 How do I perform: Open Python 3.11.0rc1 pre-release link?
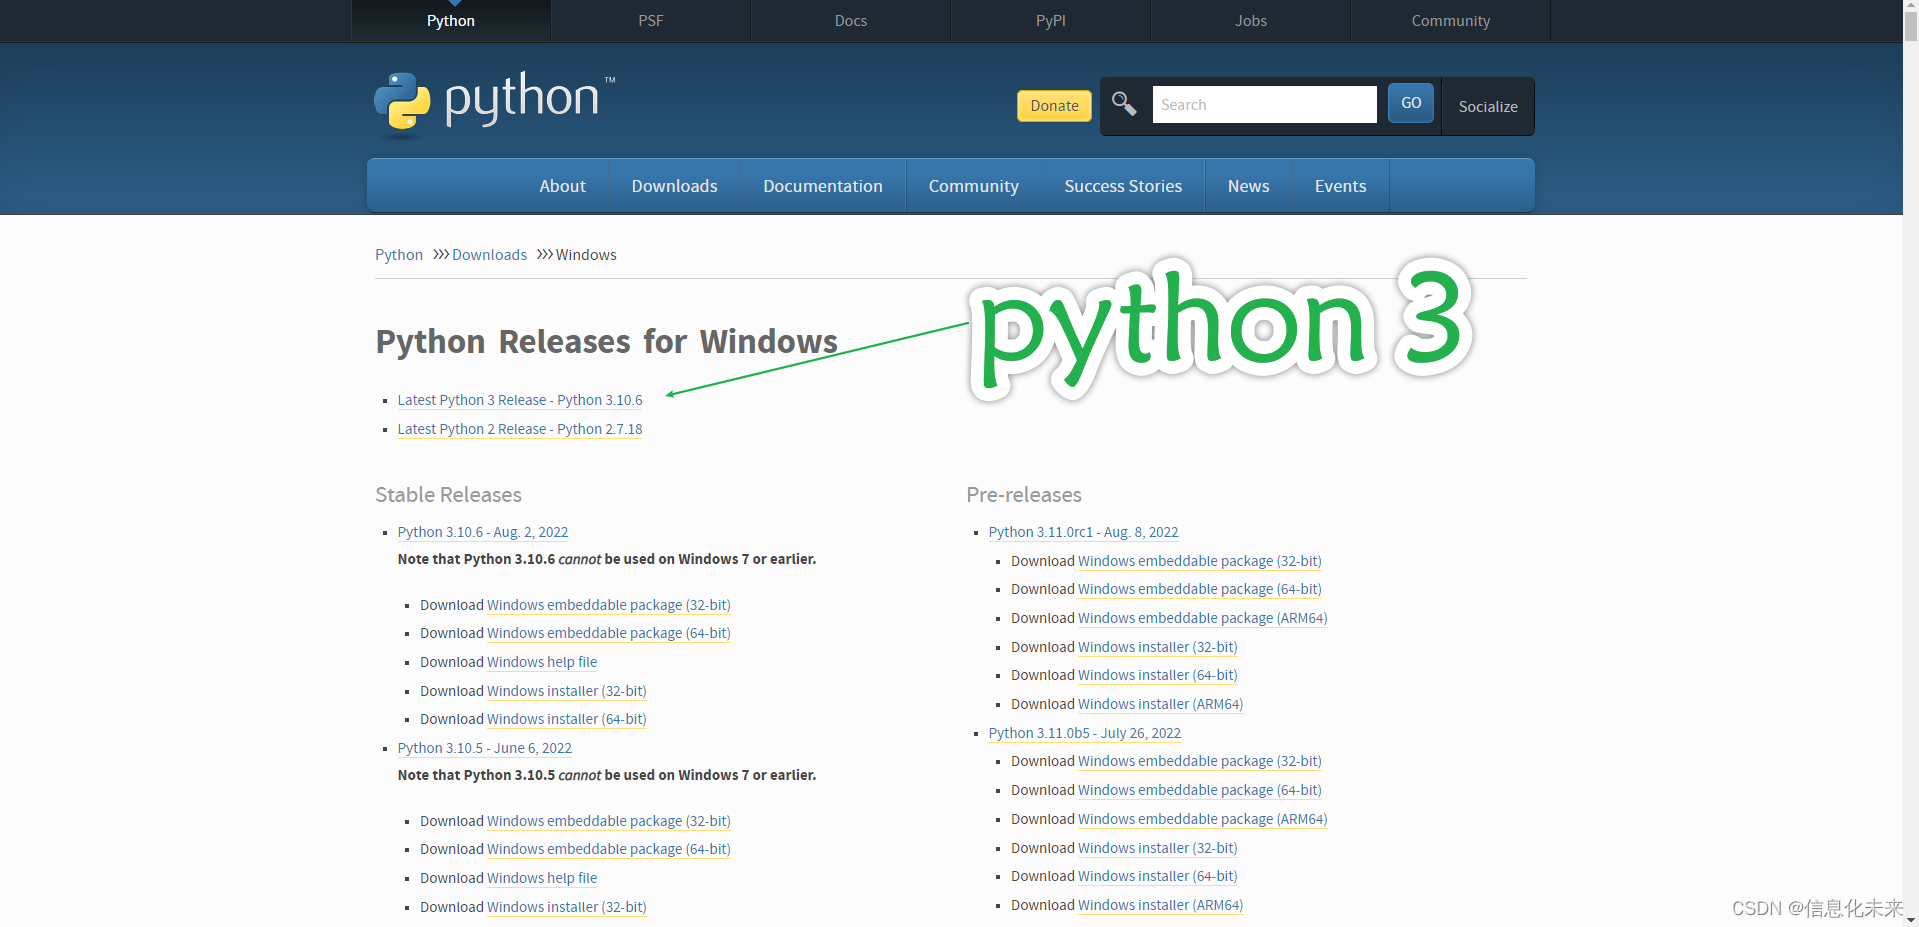[1083, 532]
